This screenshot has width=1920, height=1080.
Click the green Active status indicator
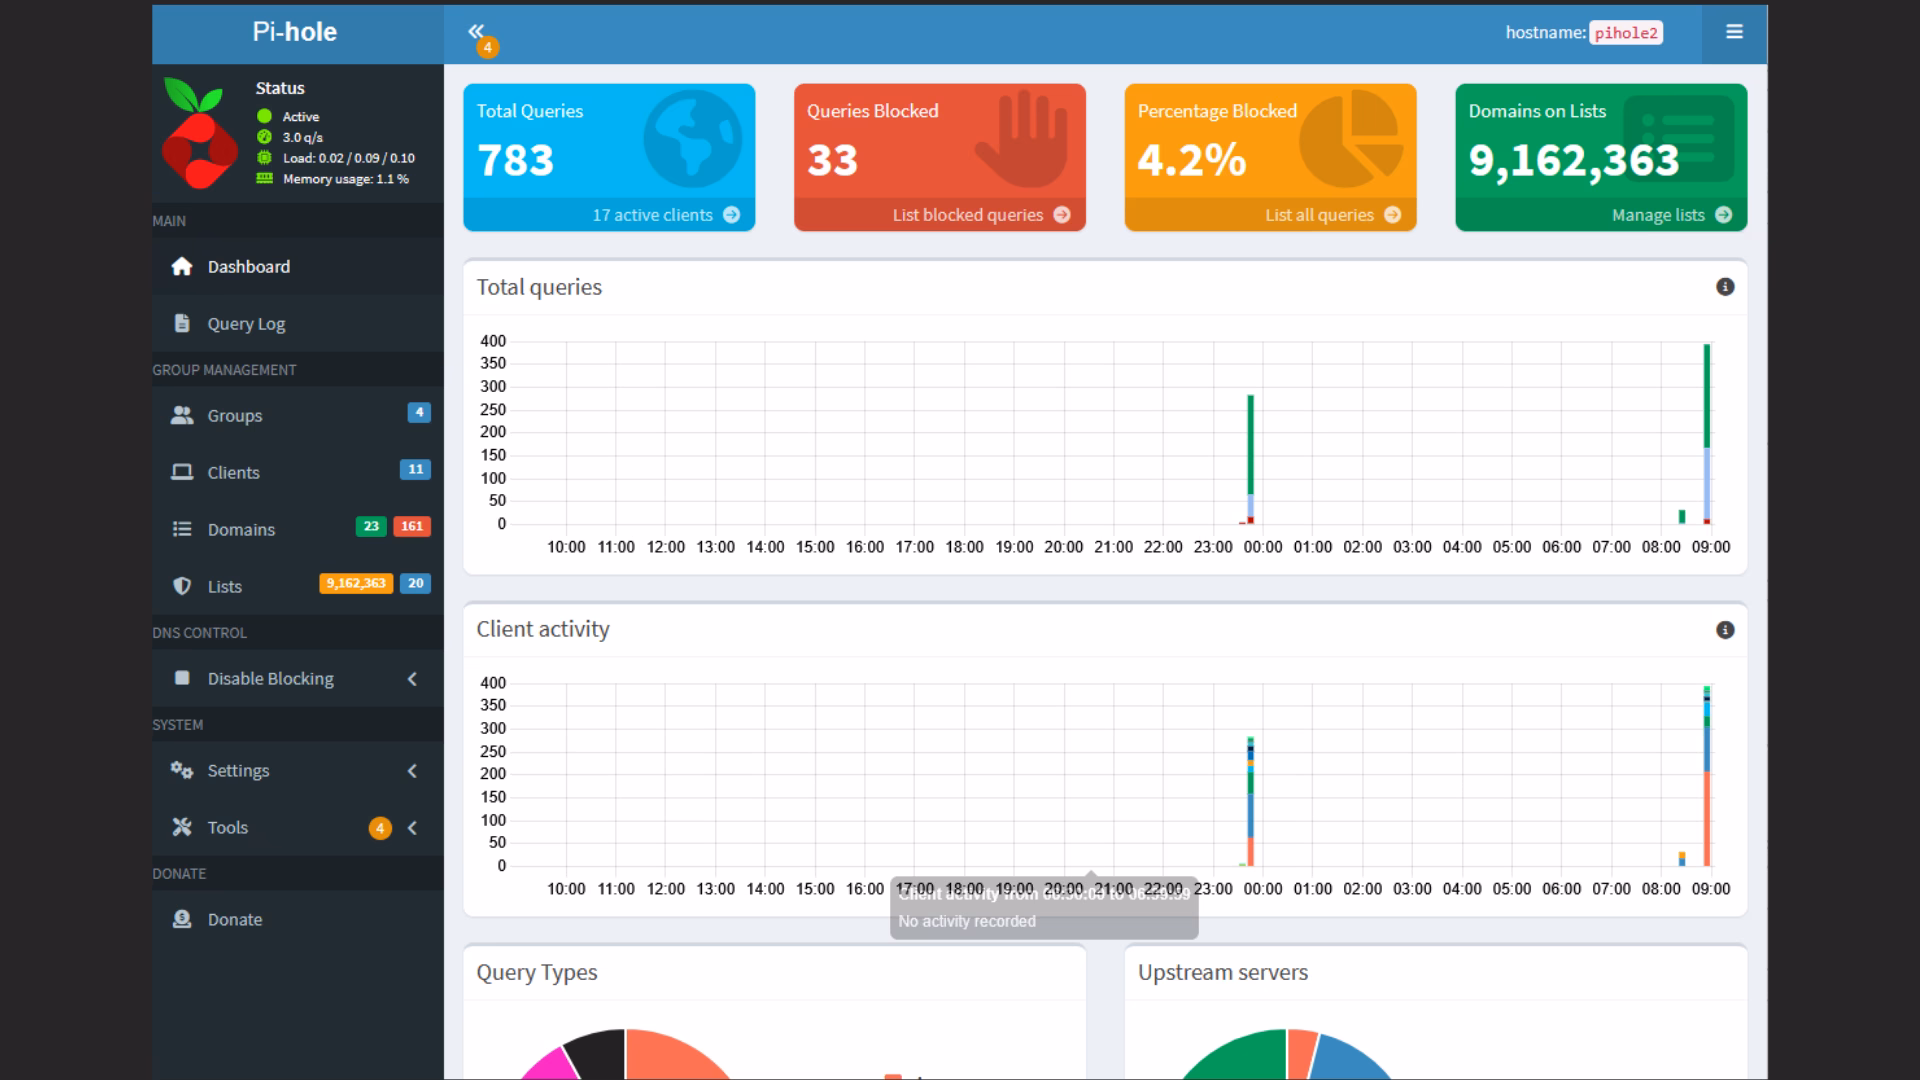(264, 116)
